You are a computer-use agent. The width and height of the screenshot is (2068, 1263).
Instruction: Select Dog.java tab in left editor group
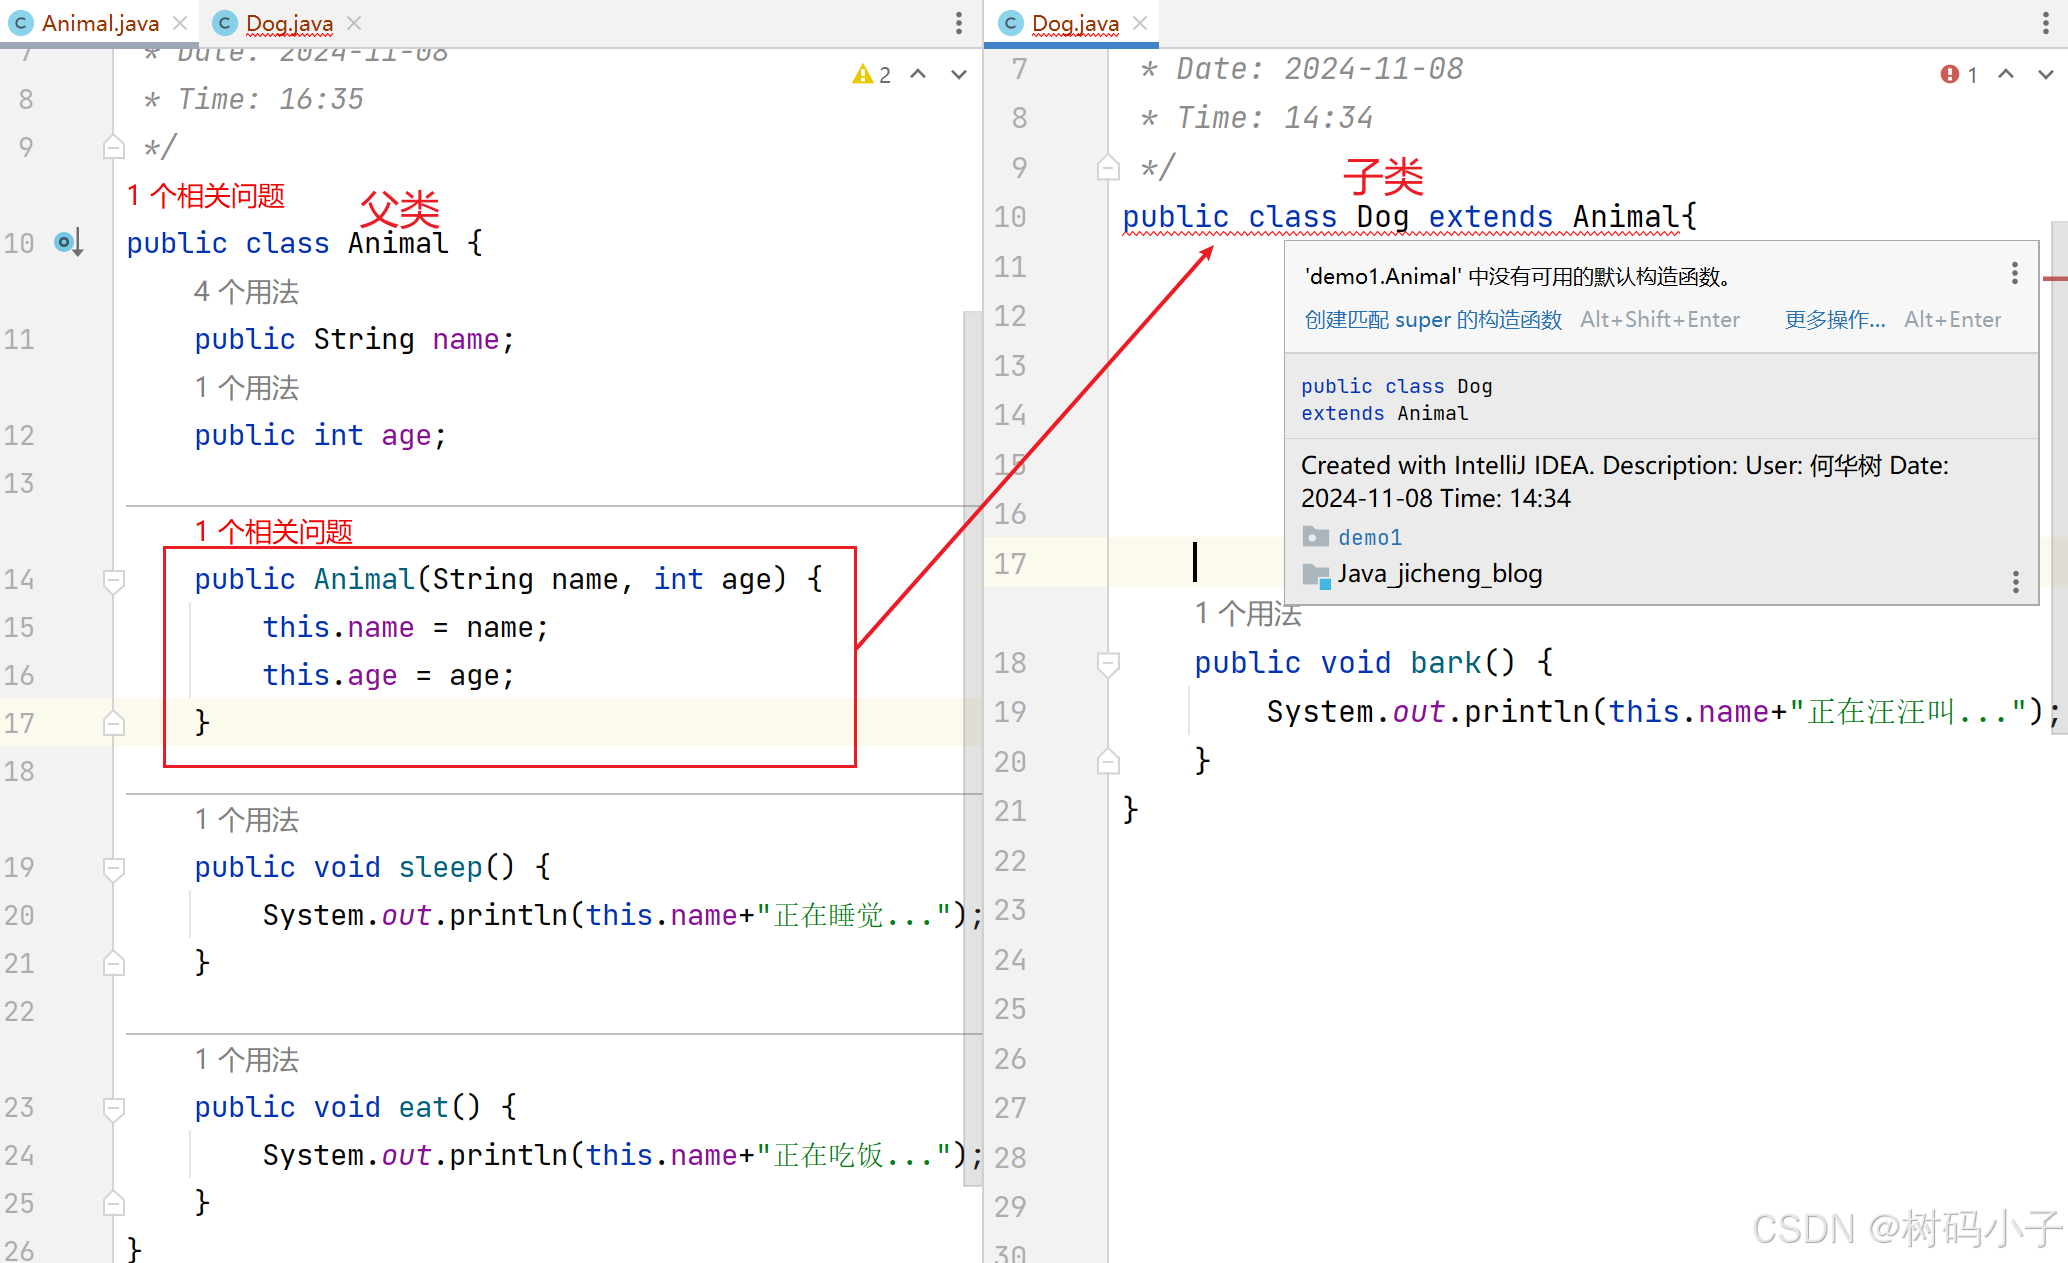(288, 23)
